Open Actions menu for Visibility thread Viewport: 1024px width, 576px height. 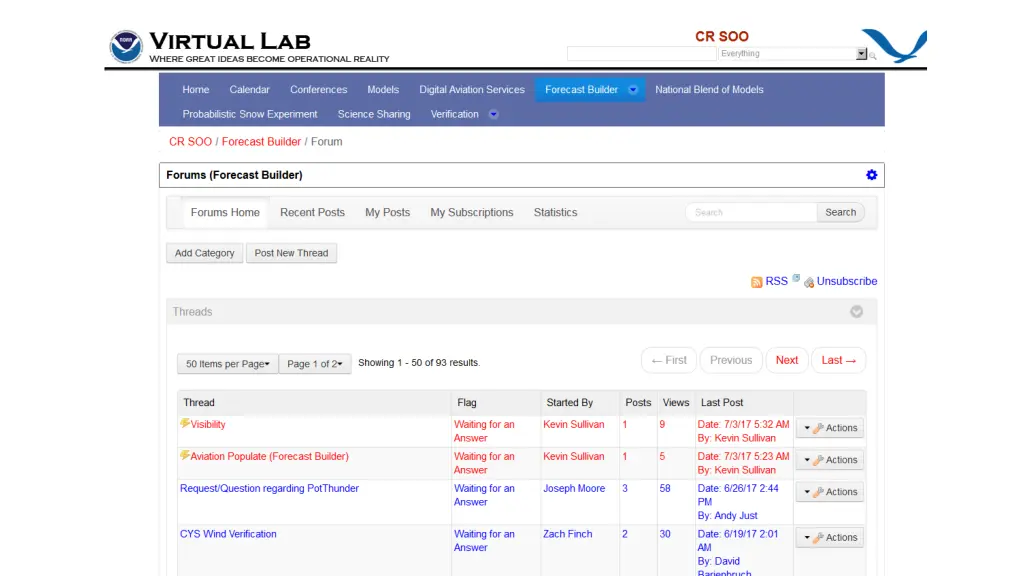point(829,428)
